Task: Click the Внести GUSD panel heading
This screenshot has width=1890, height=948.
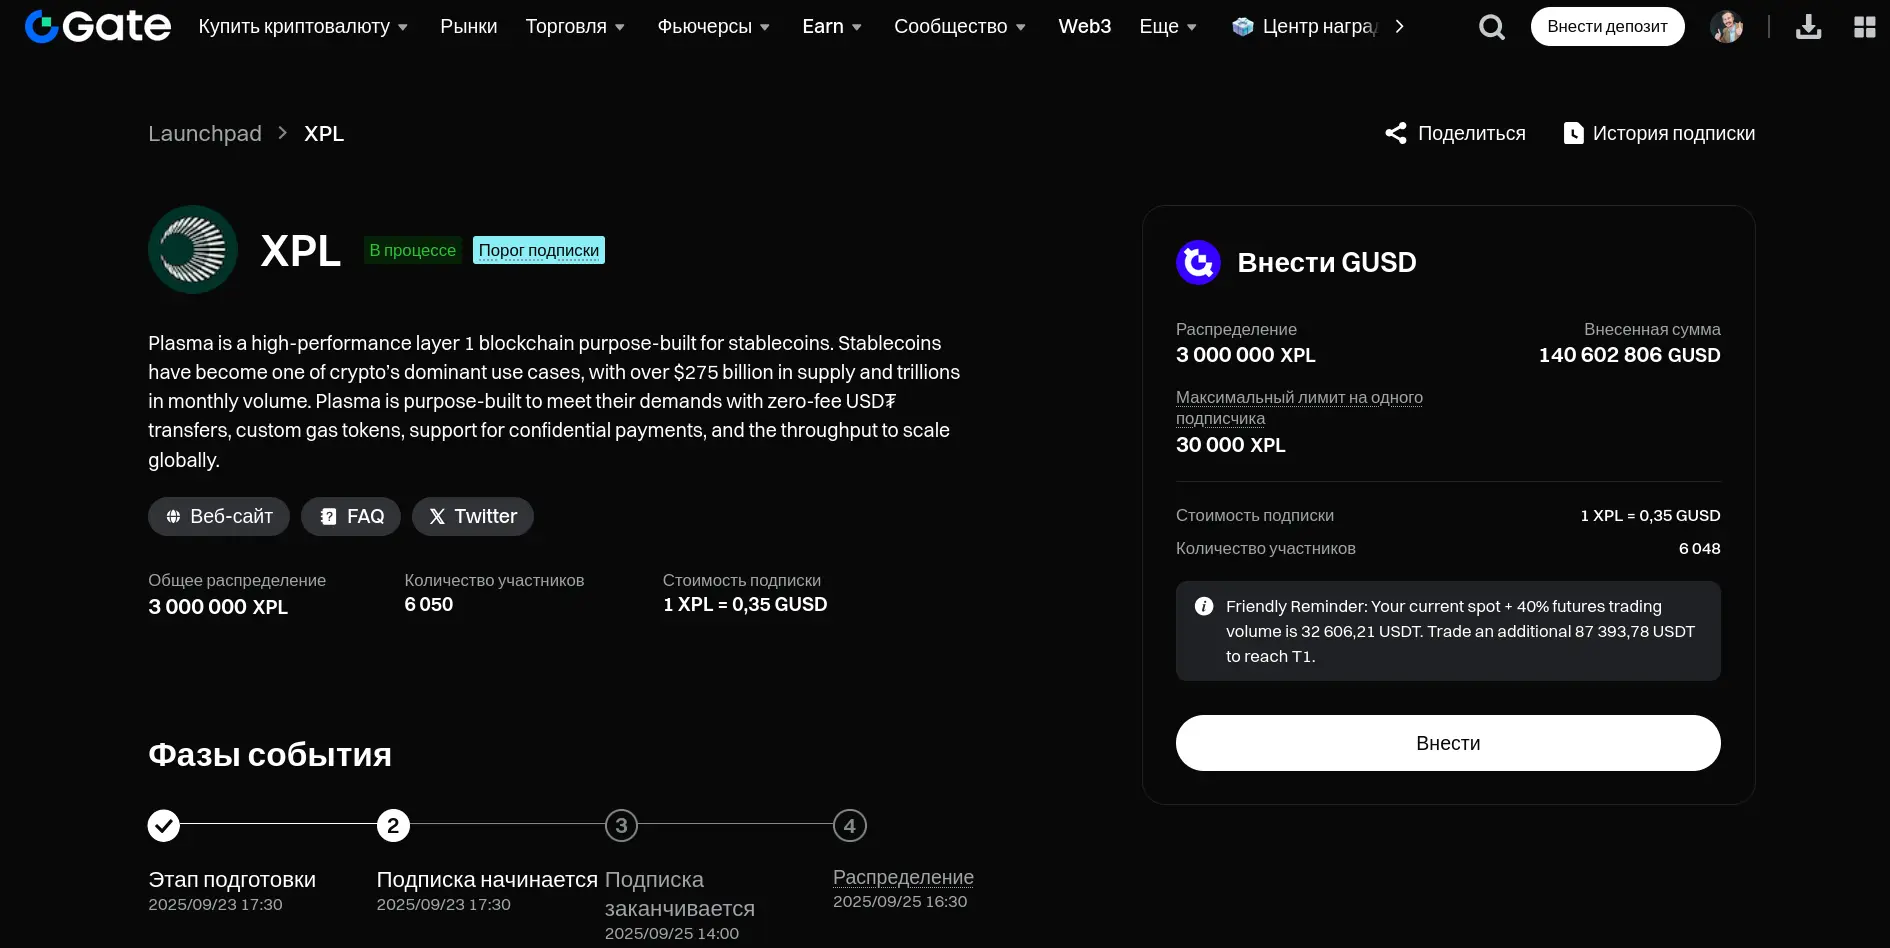Action: [x=1327, y=262]
